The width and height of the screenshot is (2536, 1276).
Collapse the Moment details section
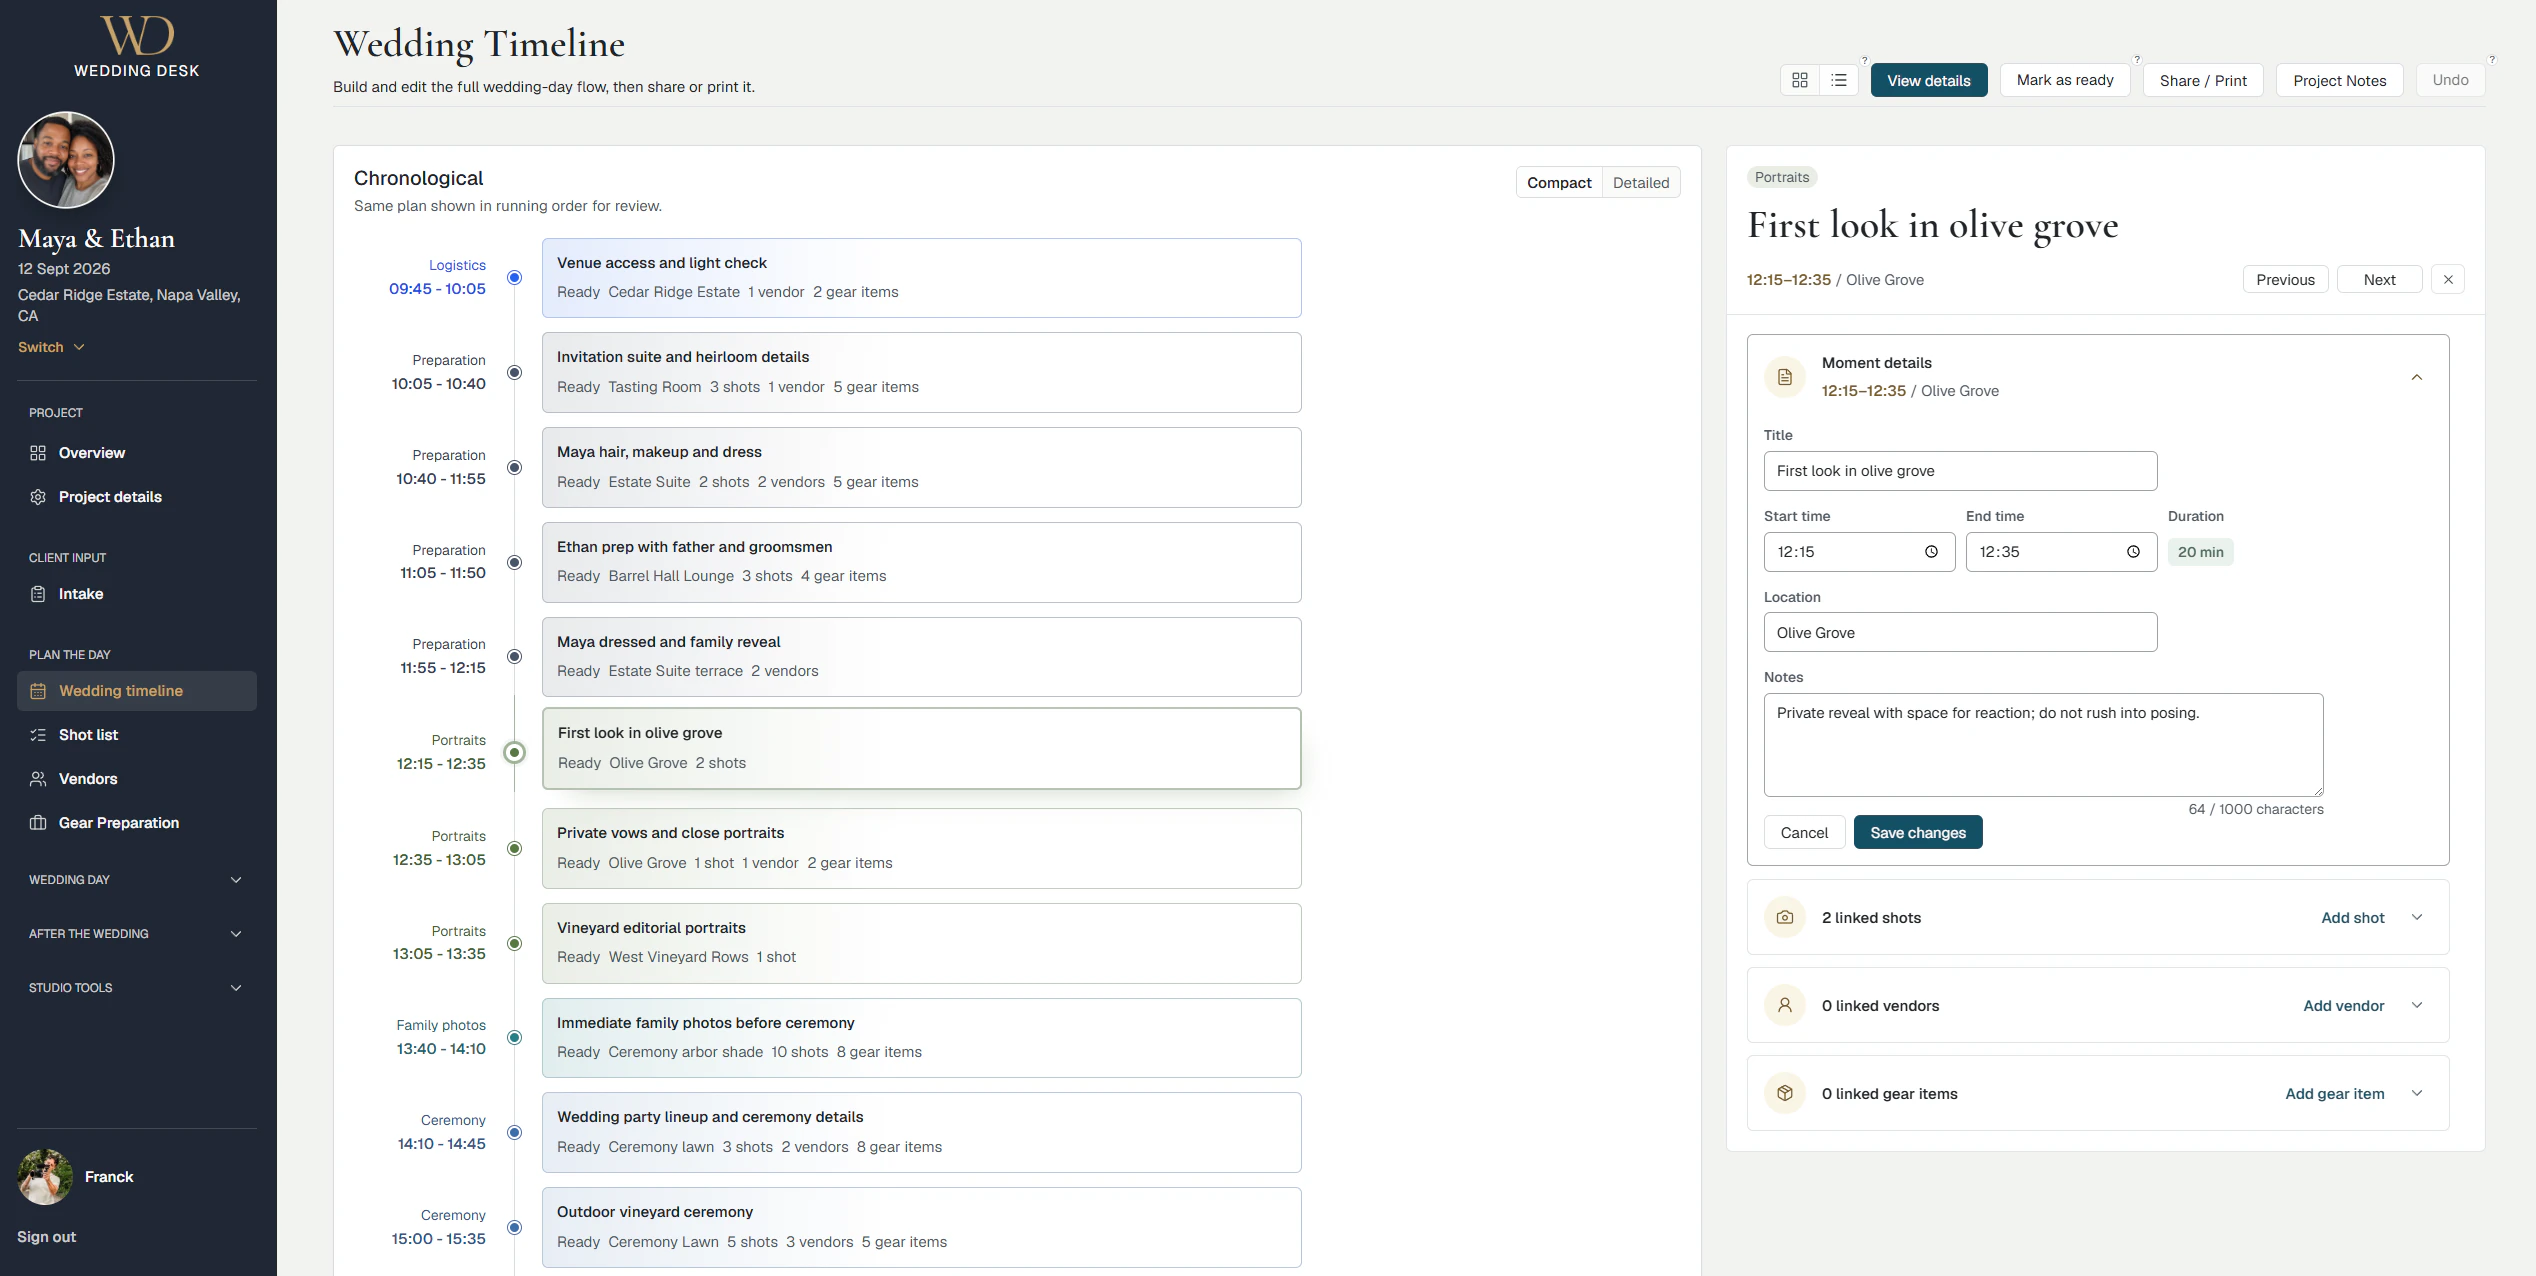tap(2416, 377)
